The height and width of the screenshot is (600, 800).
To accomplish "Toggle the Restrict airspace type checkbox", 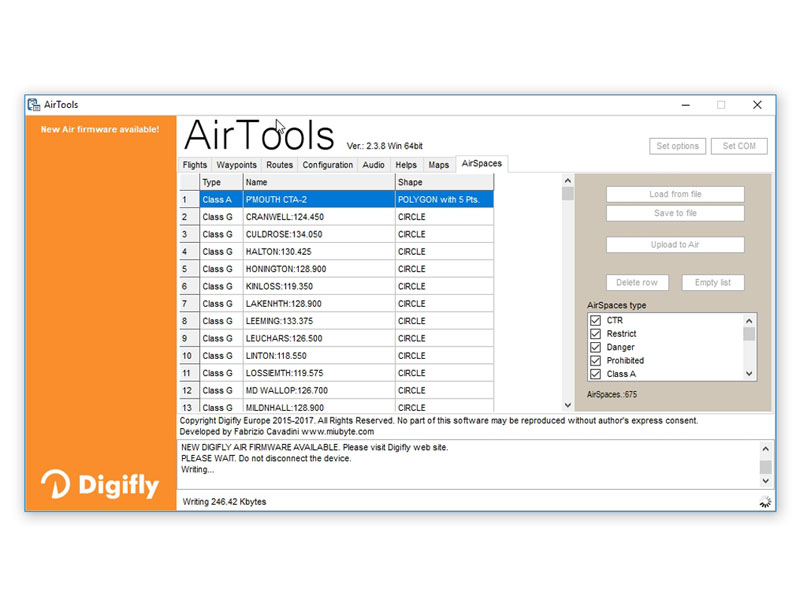I will click(x=595, y=334).
